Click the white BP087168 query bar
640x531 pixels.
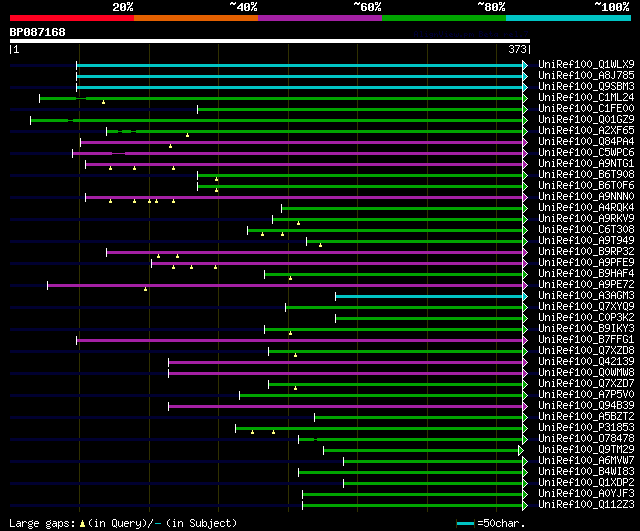270,41
